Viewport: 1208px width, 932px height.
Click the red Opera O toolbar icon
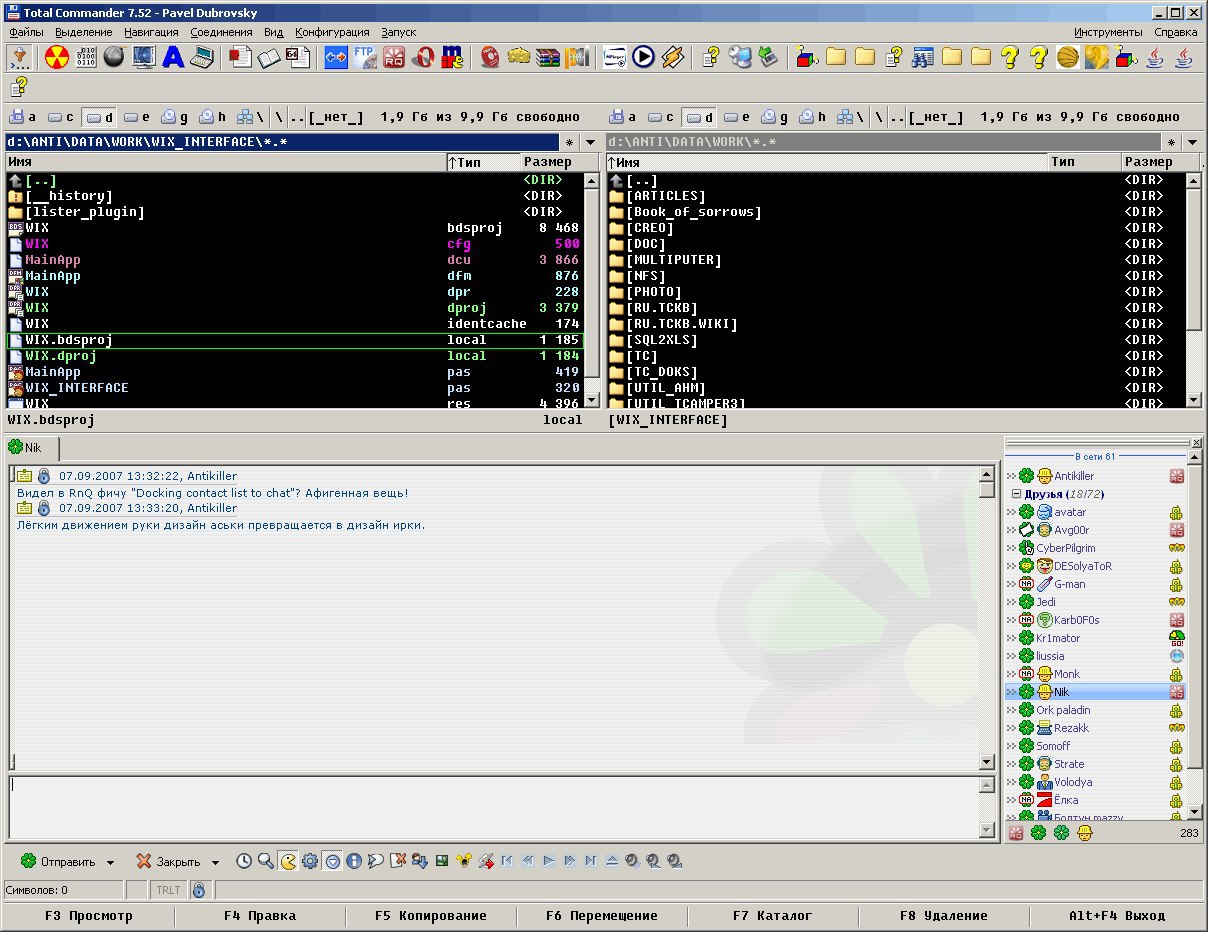tap(423, 57)
